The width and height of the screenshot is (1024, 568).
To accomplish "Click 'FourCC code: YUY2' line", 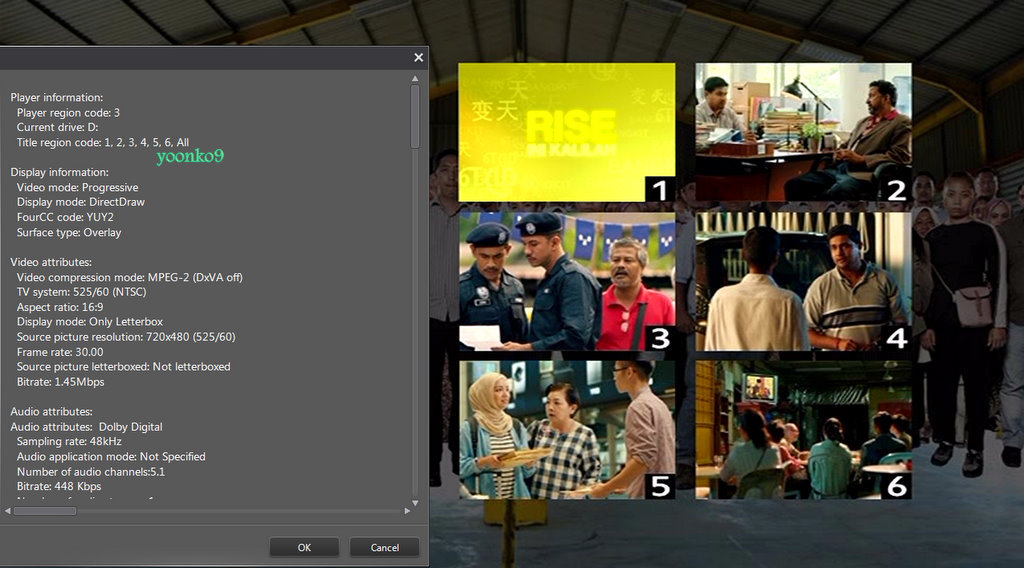I will [65, 217].
